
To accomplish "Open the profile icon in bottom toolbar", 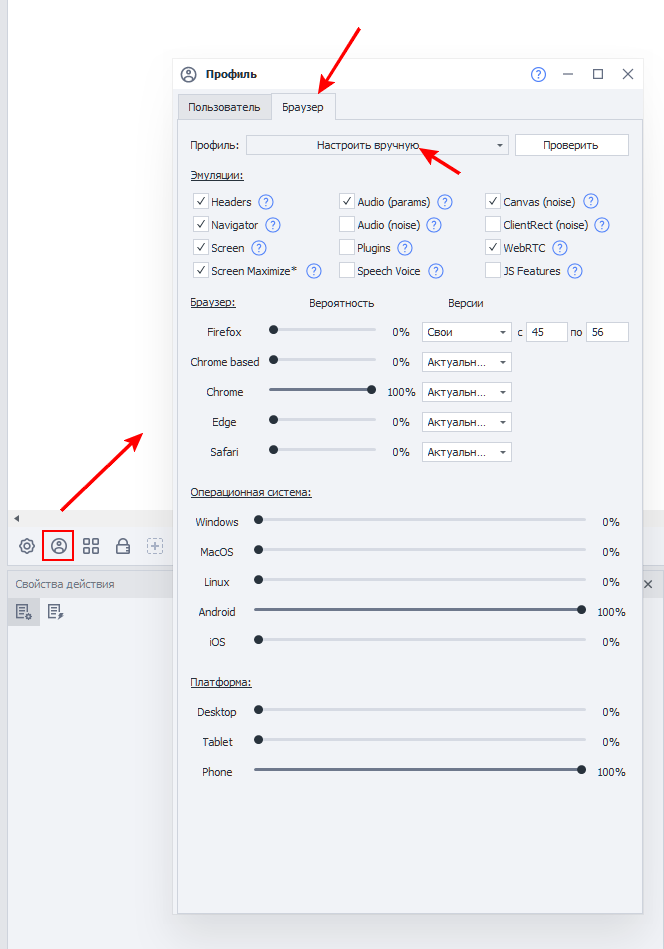I will [x=59, y=546].
